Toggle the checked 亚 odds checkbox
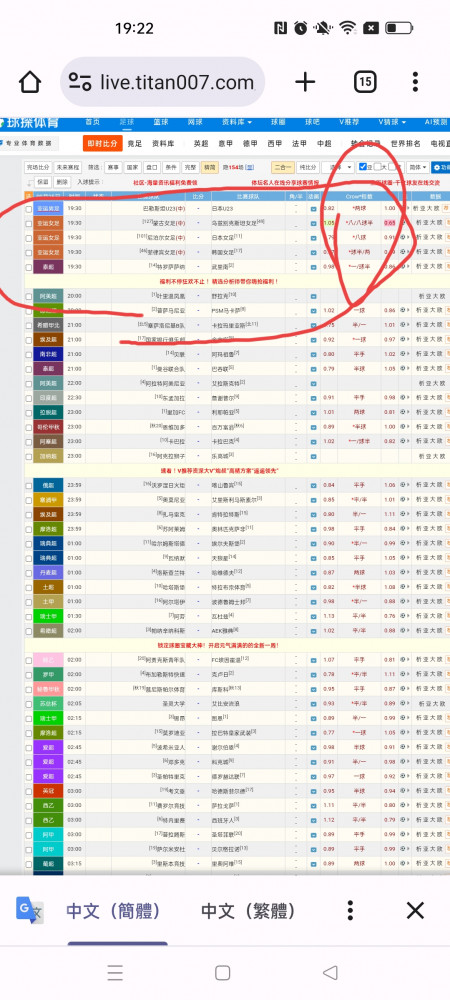The height and width of the screenshot is (1000, 450). [x=363, y=167]
